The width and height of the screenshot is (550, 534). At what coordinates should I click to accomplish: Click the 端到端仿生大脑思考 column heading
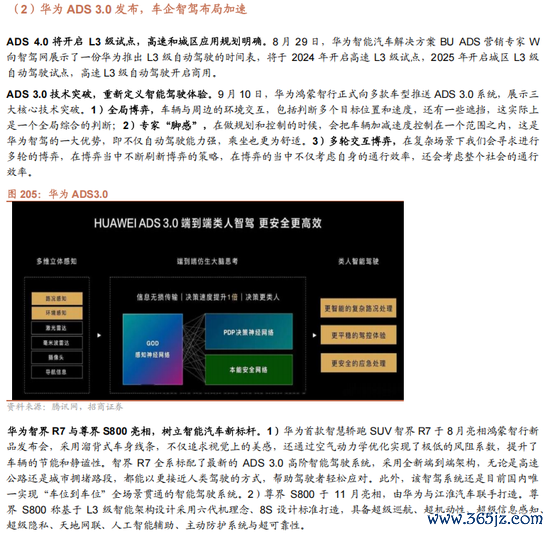(207, 261)
